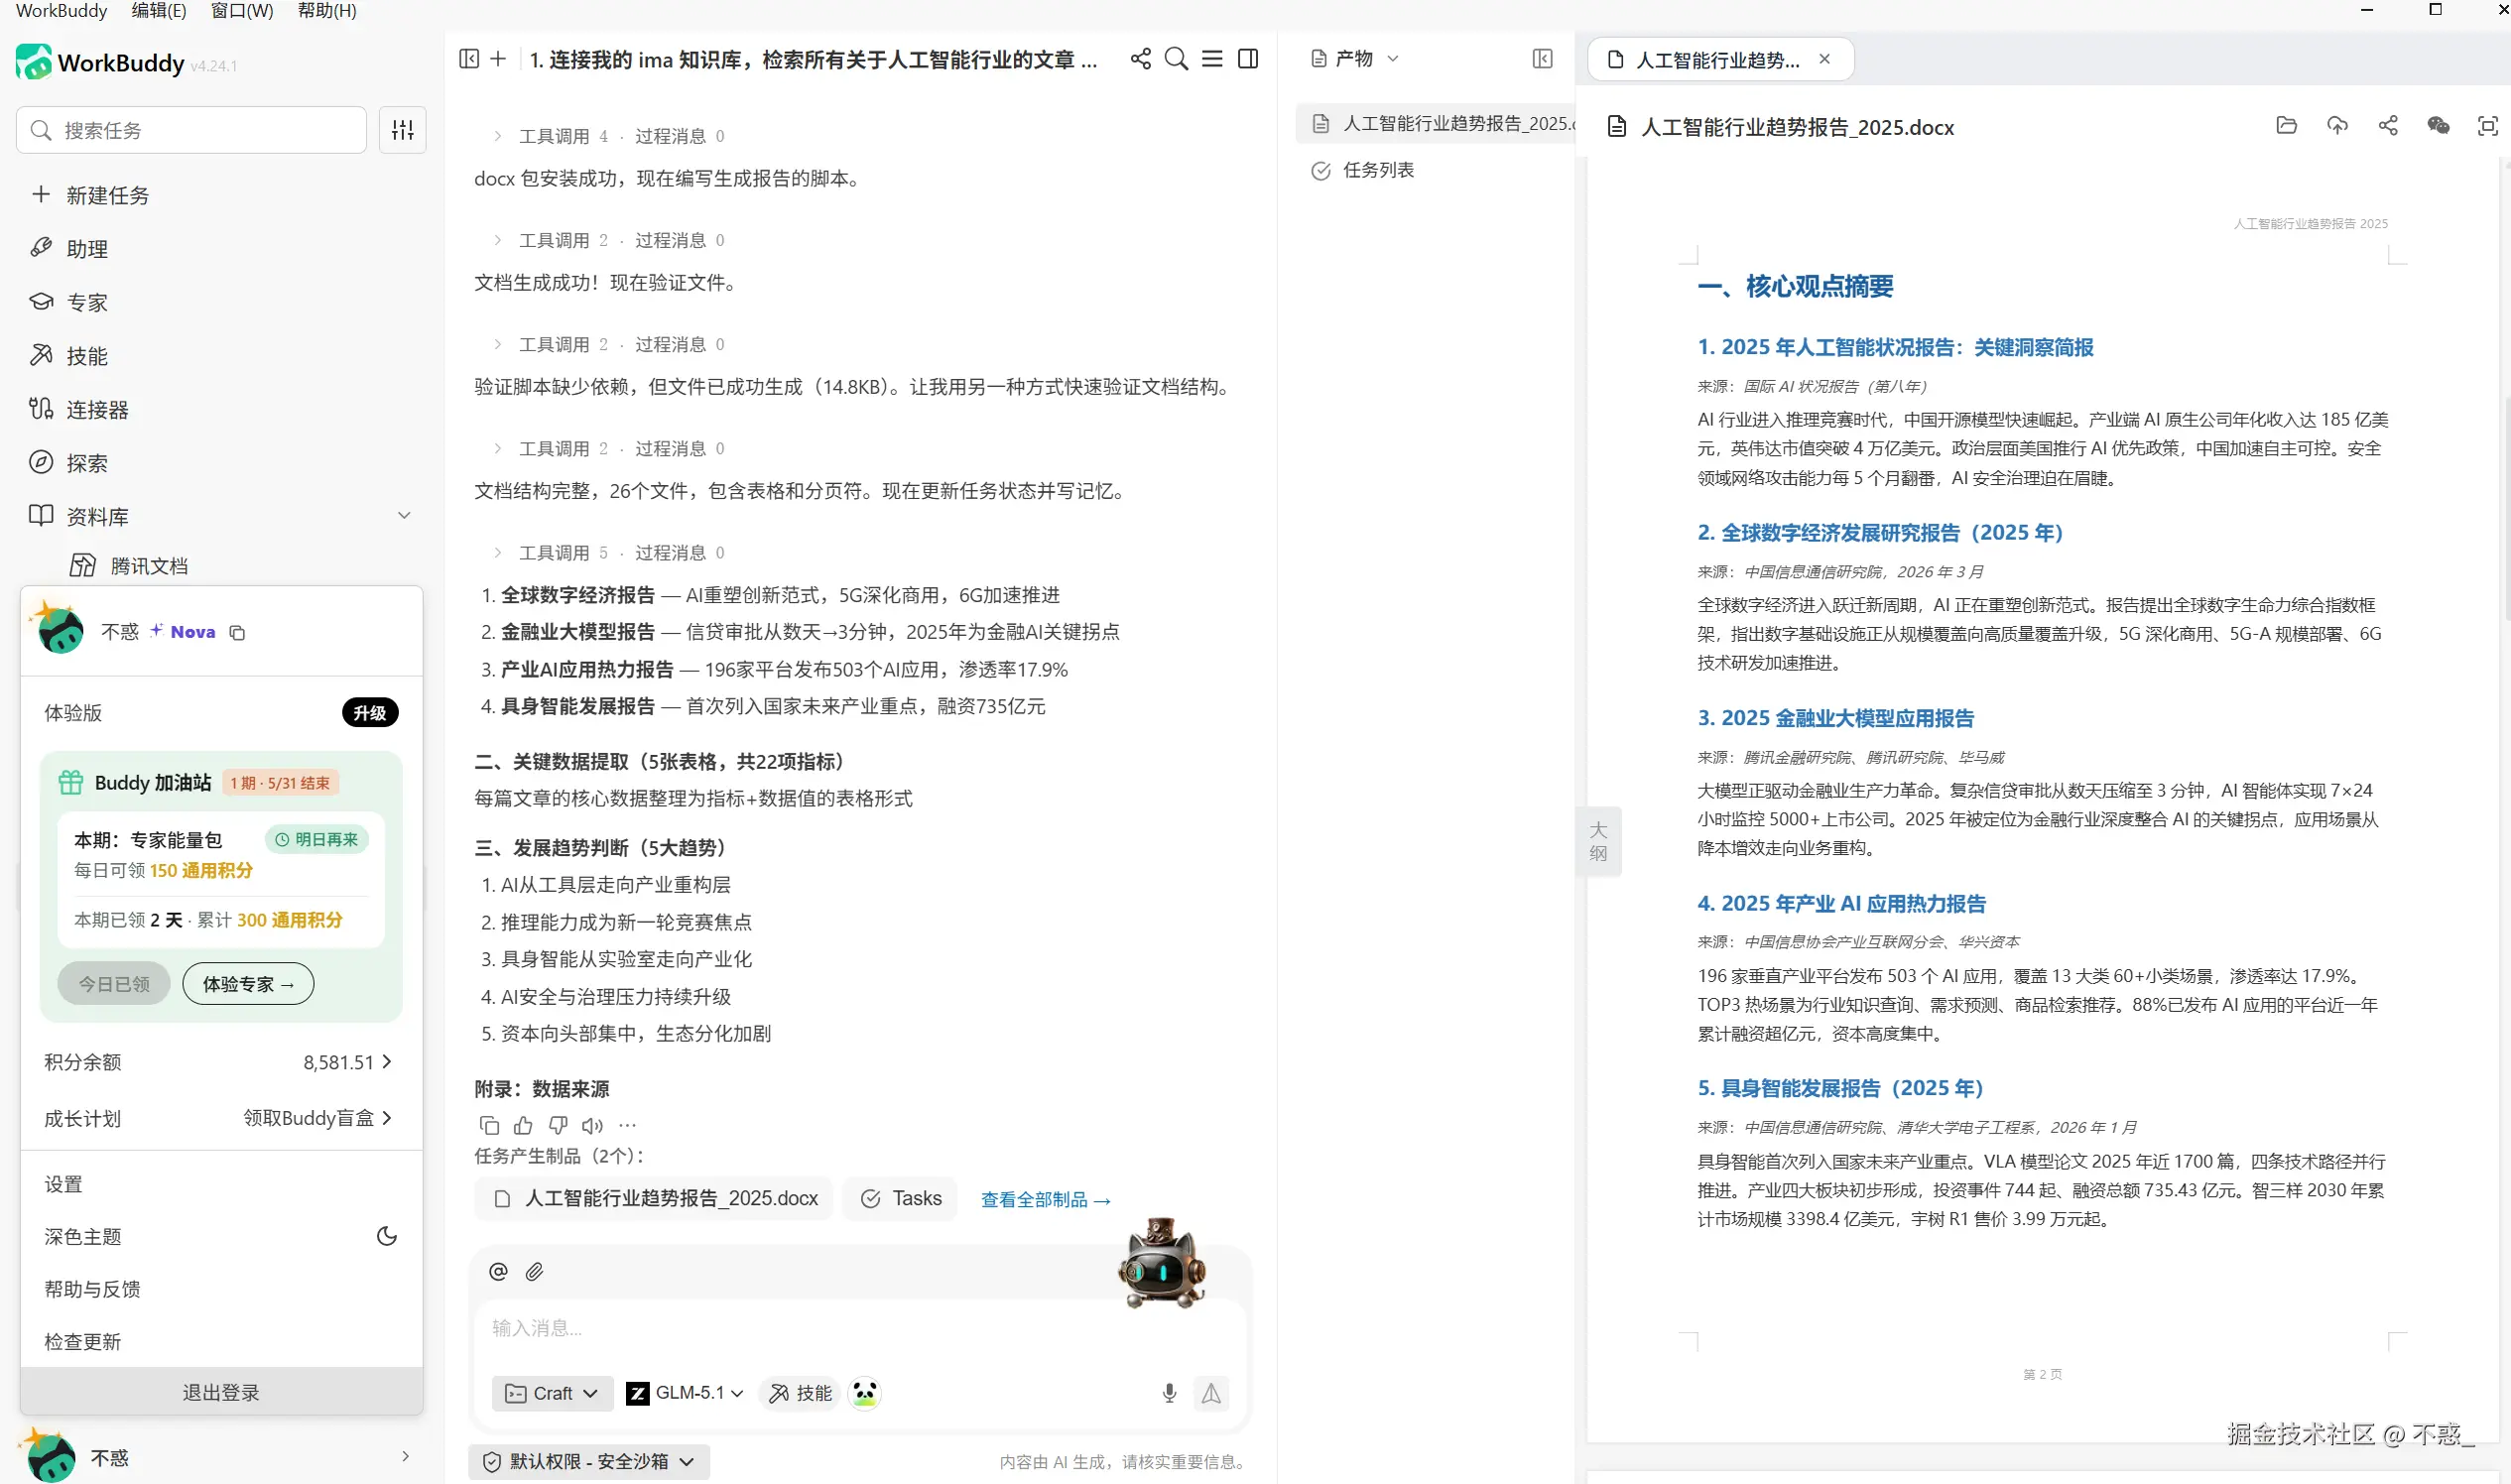Open 设置 in user menu
Viewport: 2511px width, 1484px height.
pos(63,1184)
